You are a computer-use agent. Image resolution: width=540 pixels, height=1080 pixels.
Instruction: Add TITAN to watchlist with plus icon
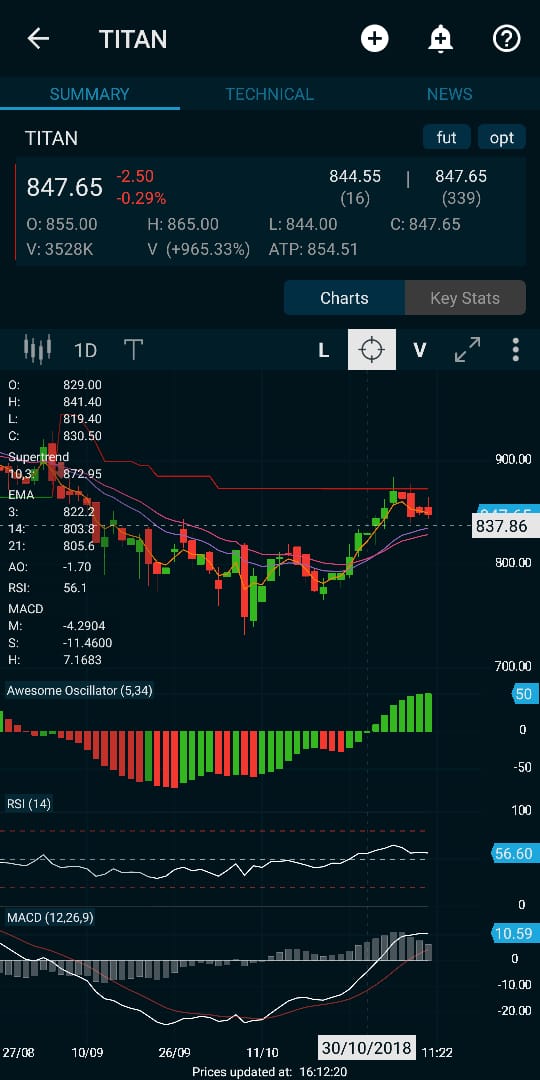point(375,39)
